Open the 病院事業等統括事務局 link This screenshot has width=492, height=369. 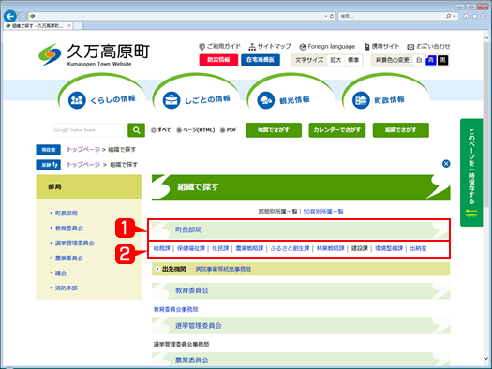223,269
